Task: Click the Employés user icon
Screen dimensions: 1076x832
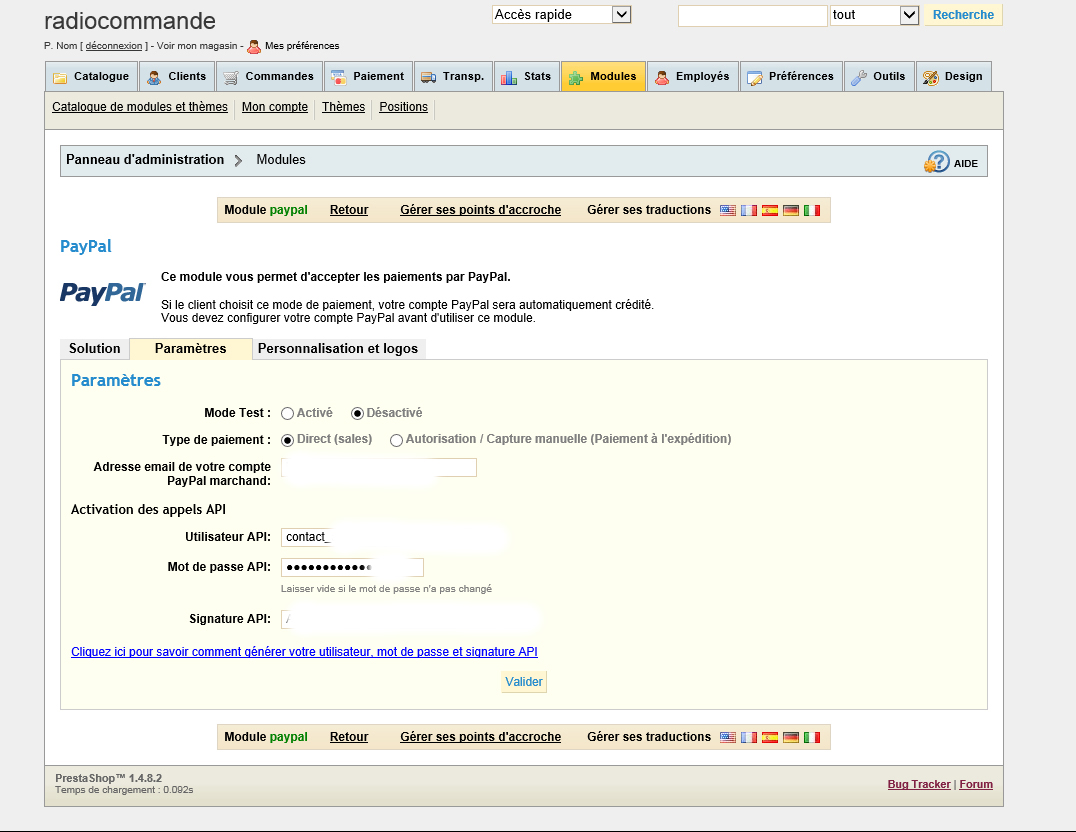Action: 662,78
